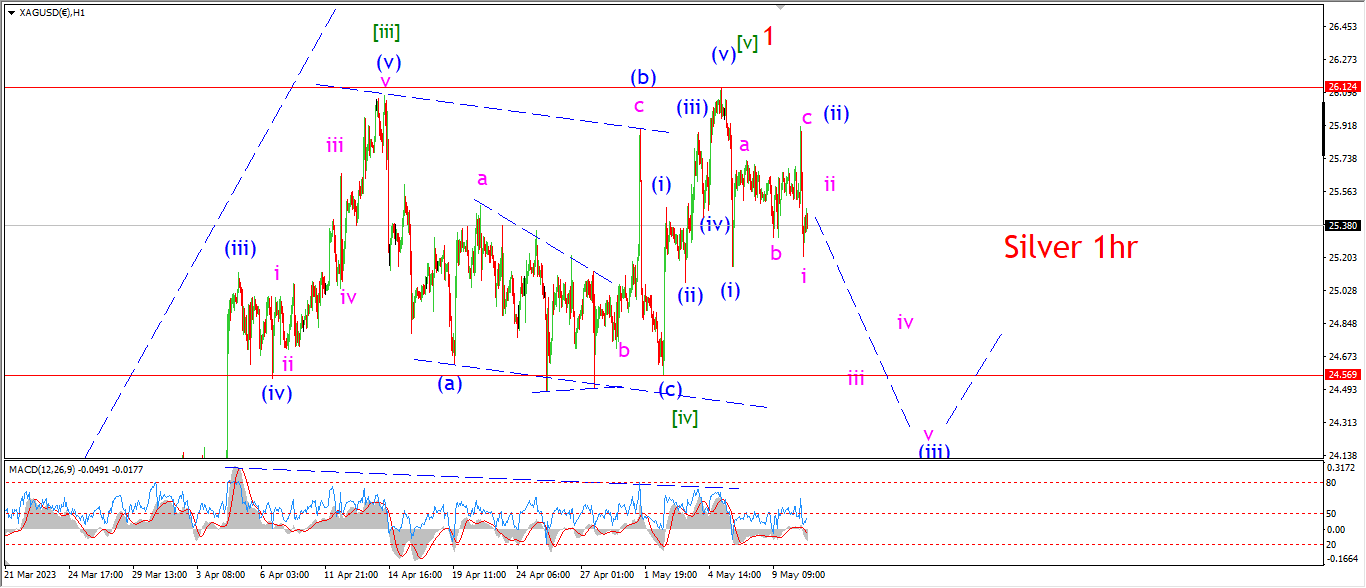Viewport: 1366px width, 588px height.
Task: Click the MACD 80 level on indicator scale
Action: tap(1333, 483)
